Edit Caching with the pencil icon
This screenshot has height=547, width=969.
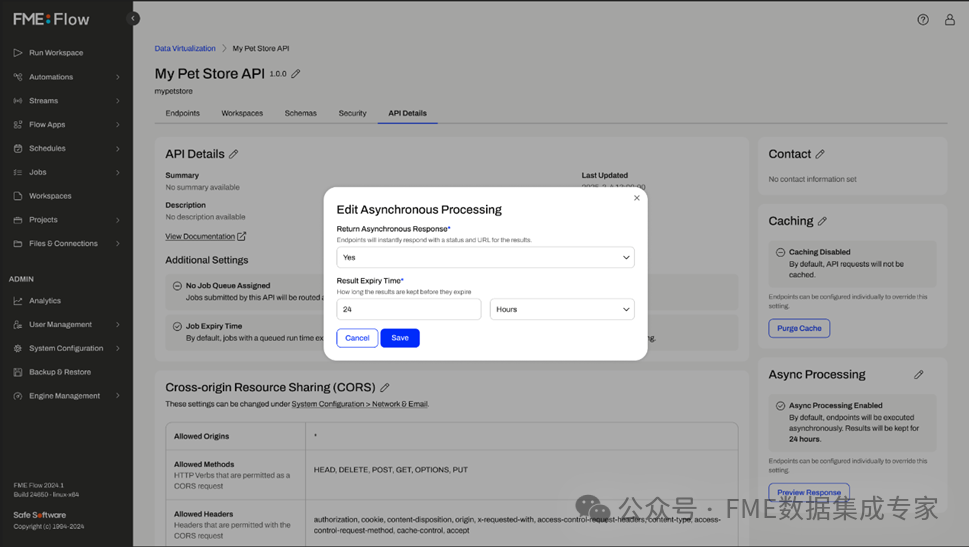click(823, 221)
